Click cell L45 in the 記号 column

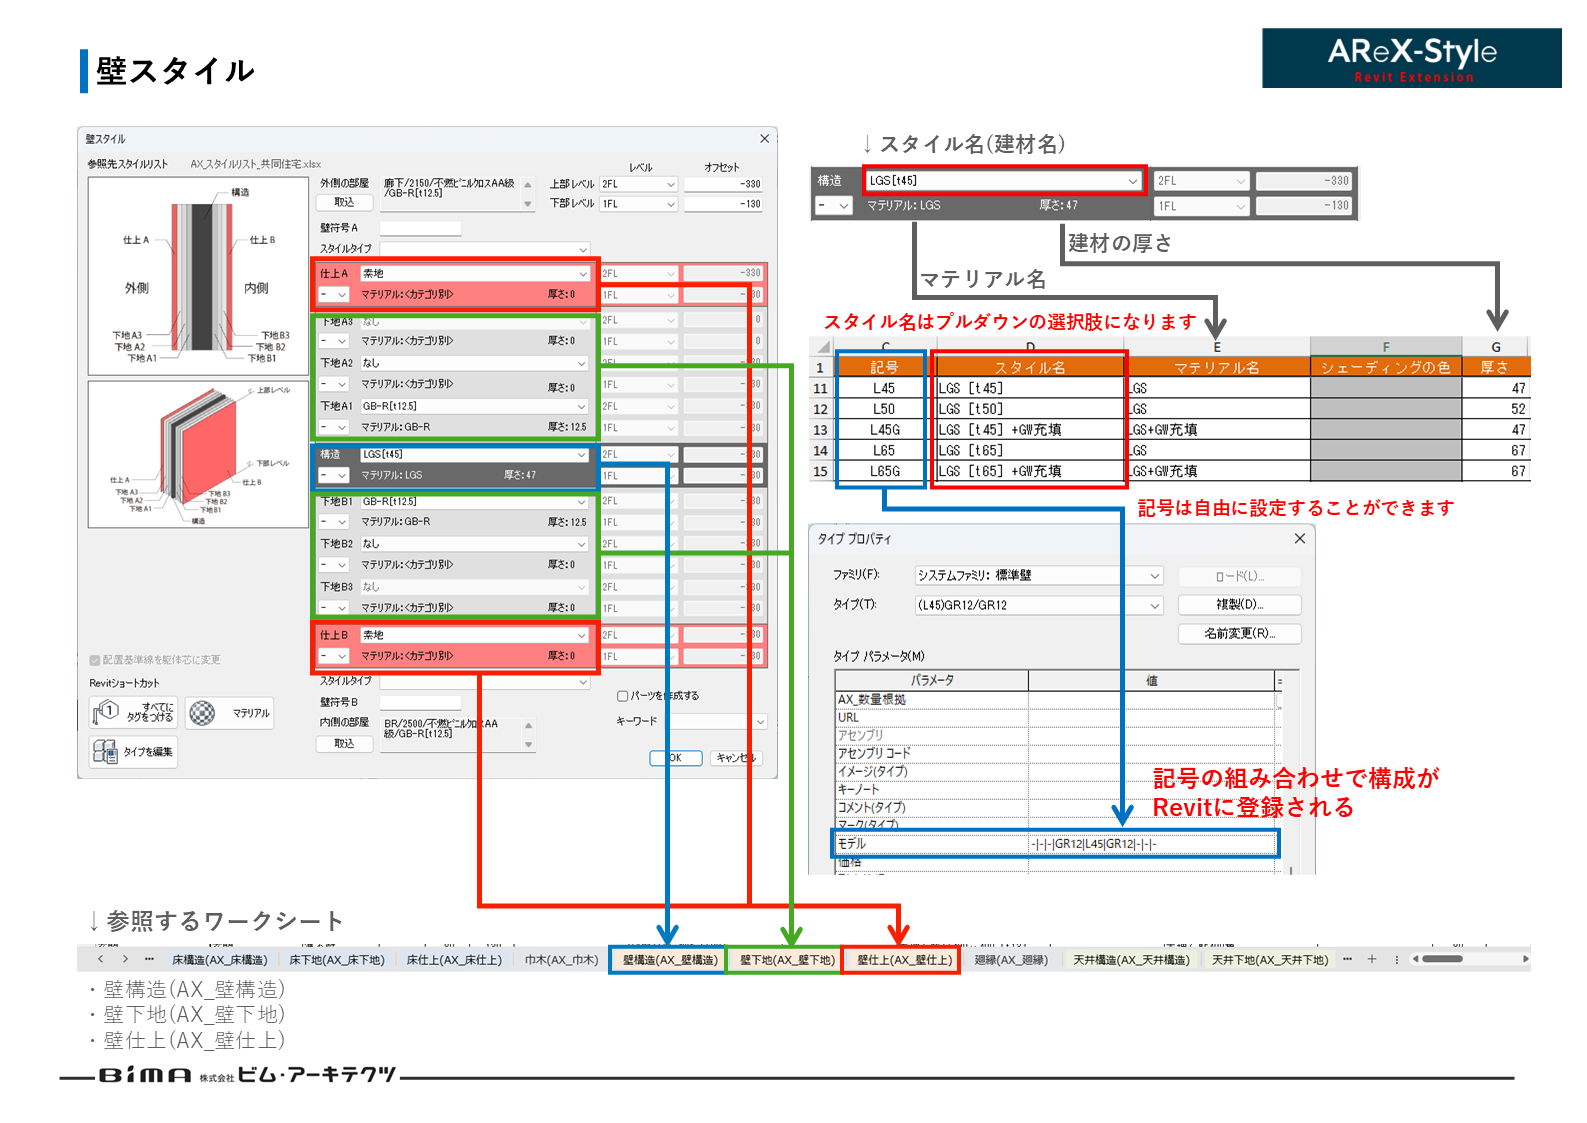[884, 388]
